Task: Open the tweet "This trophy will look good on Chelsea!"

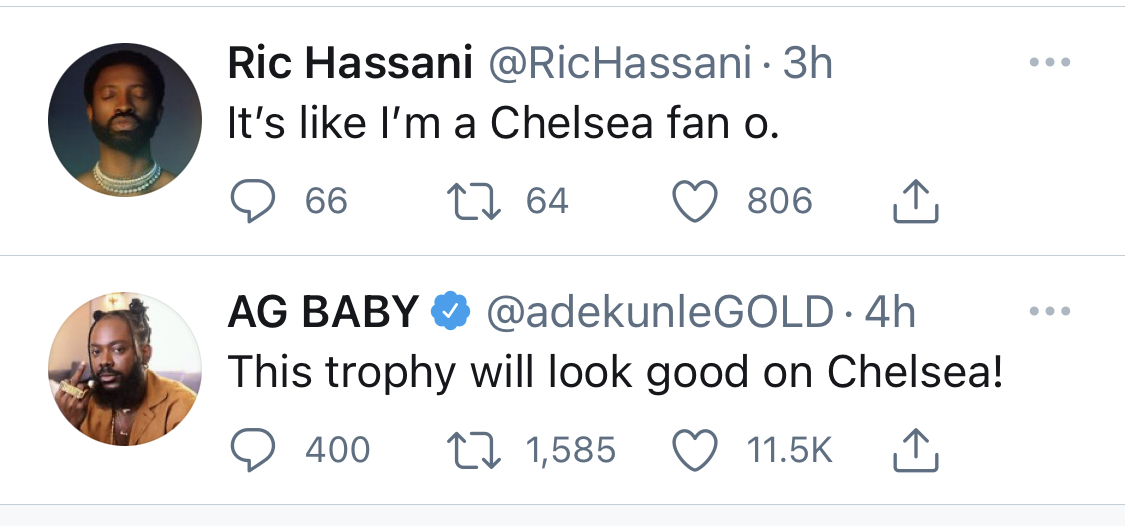Action: (615, 373)
